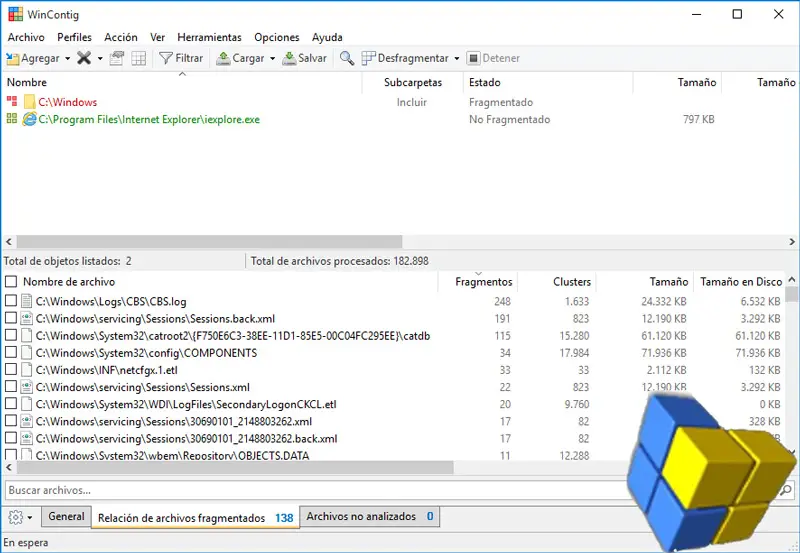Open the dropdown arrow beside the gear icon
800x553 pixels.
coord(30,517)
